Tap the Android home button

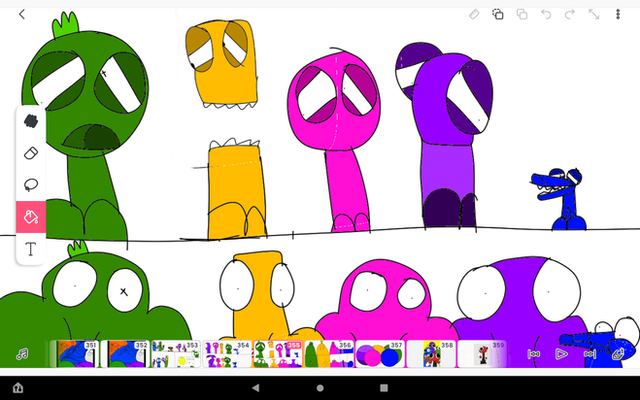click(x=320, y=388)
